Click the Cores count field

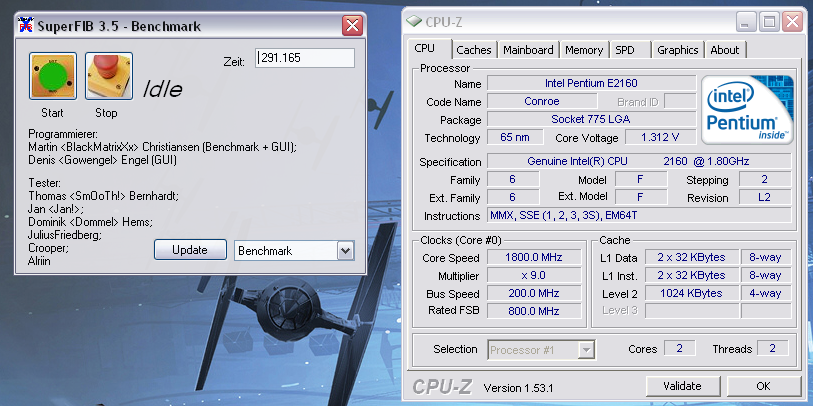680,348
